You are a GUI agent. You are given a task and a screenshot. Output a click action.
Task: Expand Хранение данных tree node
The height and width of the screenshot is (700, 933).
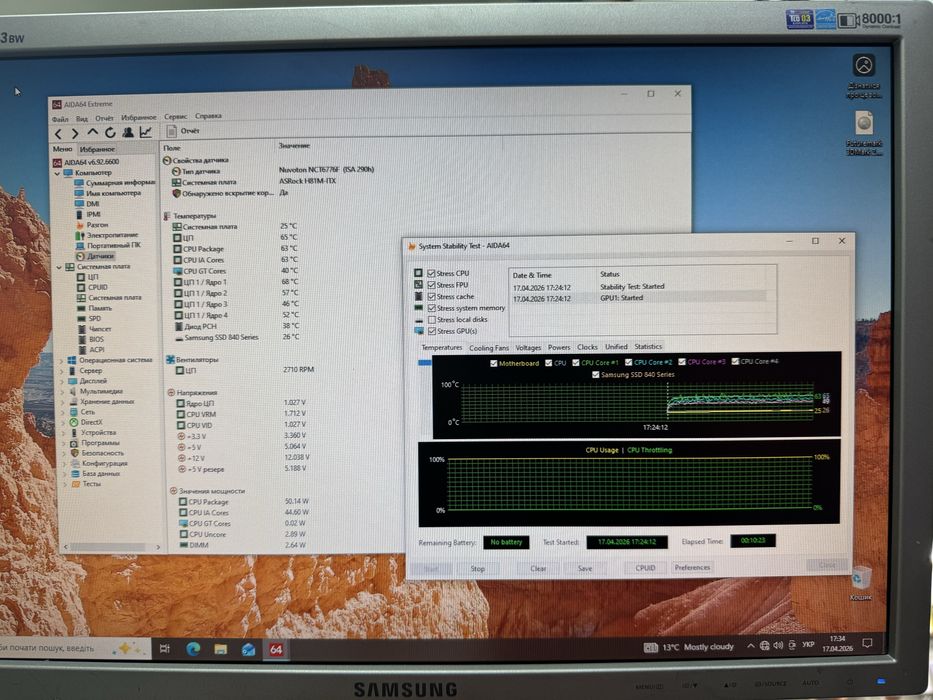[62, 402]
